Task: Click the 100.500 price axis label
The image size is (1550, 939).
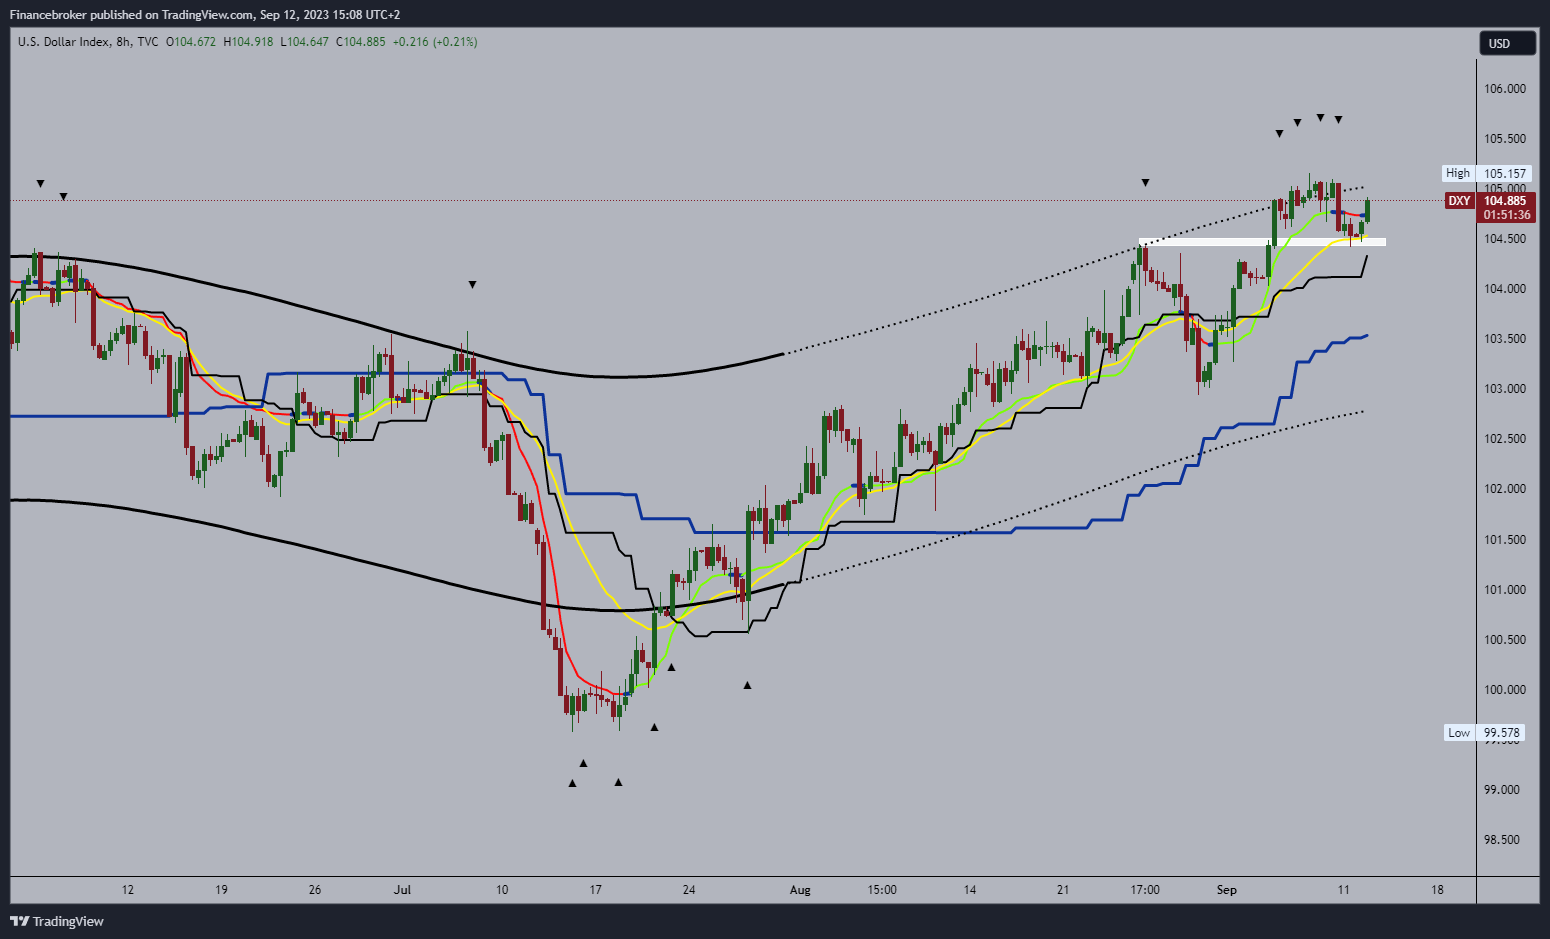Action: tap(1505, 640)
